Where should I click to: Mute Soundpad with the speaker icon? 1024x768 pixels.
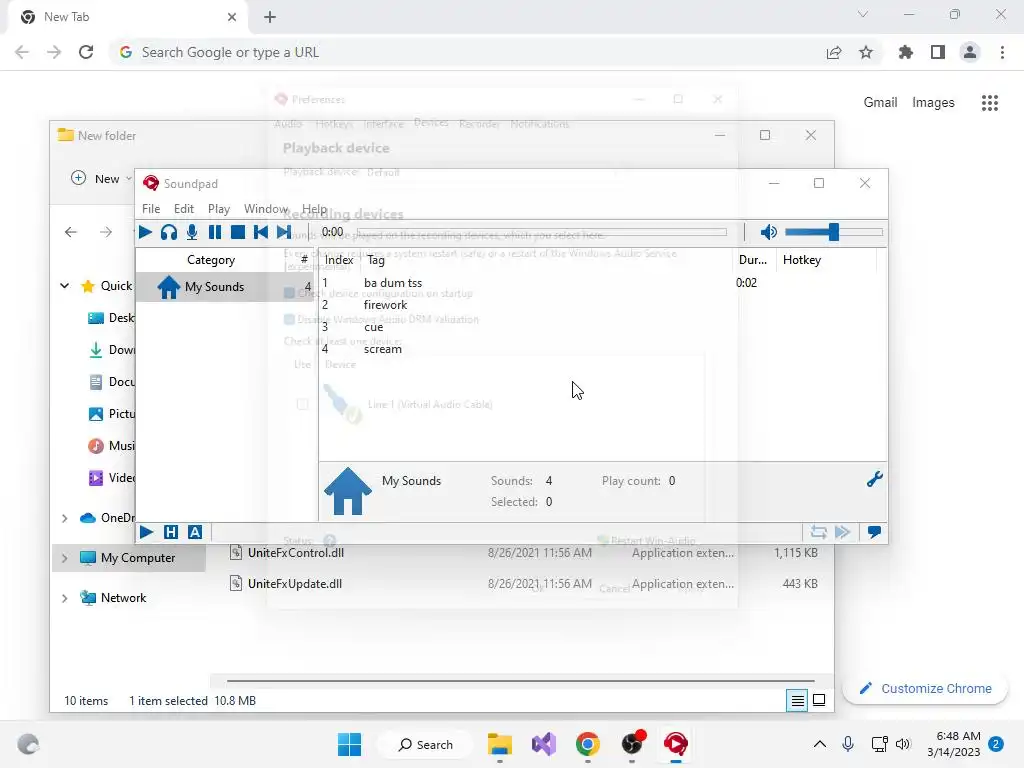pos(769,232)
